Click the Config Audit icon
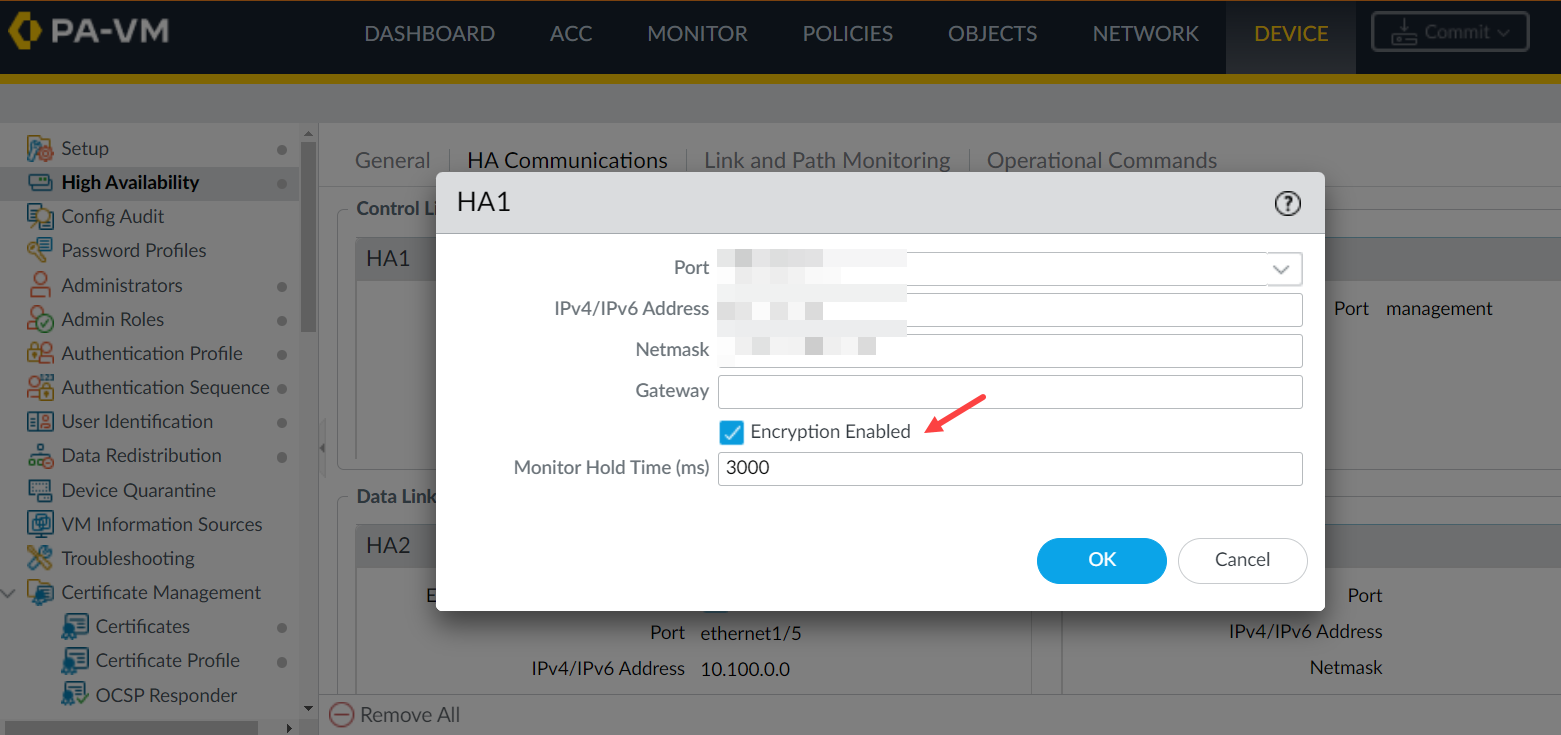Screen dimensions: 1561x735 40,217
